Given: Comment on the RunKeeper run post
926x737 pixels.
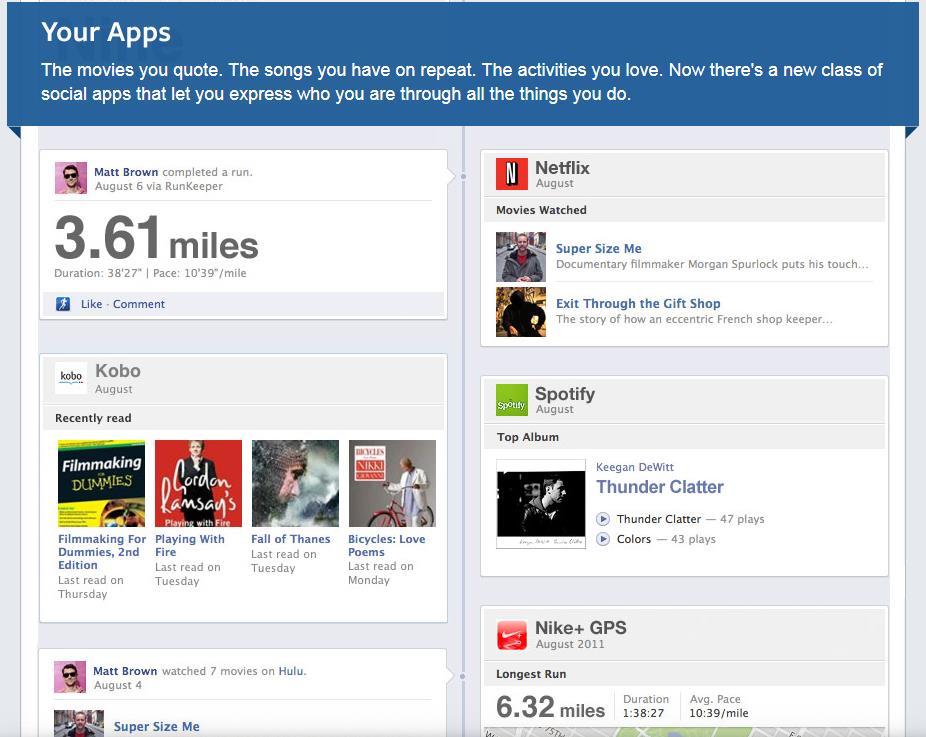Looking at the screenshot, I should 139,304.
